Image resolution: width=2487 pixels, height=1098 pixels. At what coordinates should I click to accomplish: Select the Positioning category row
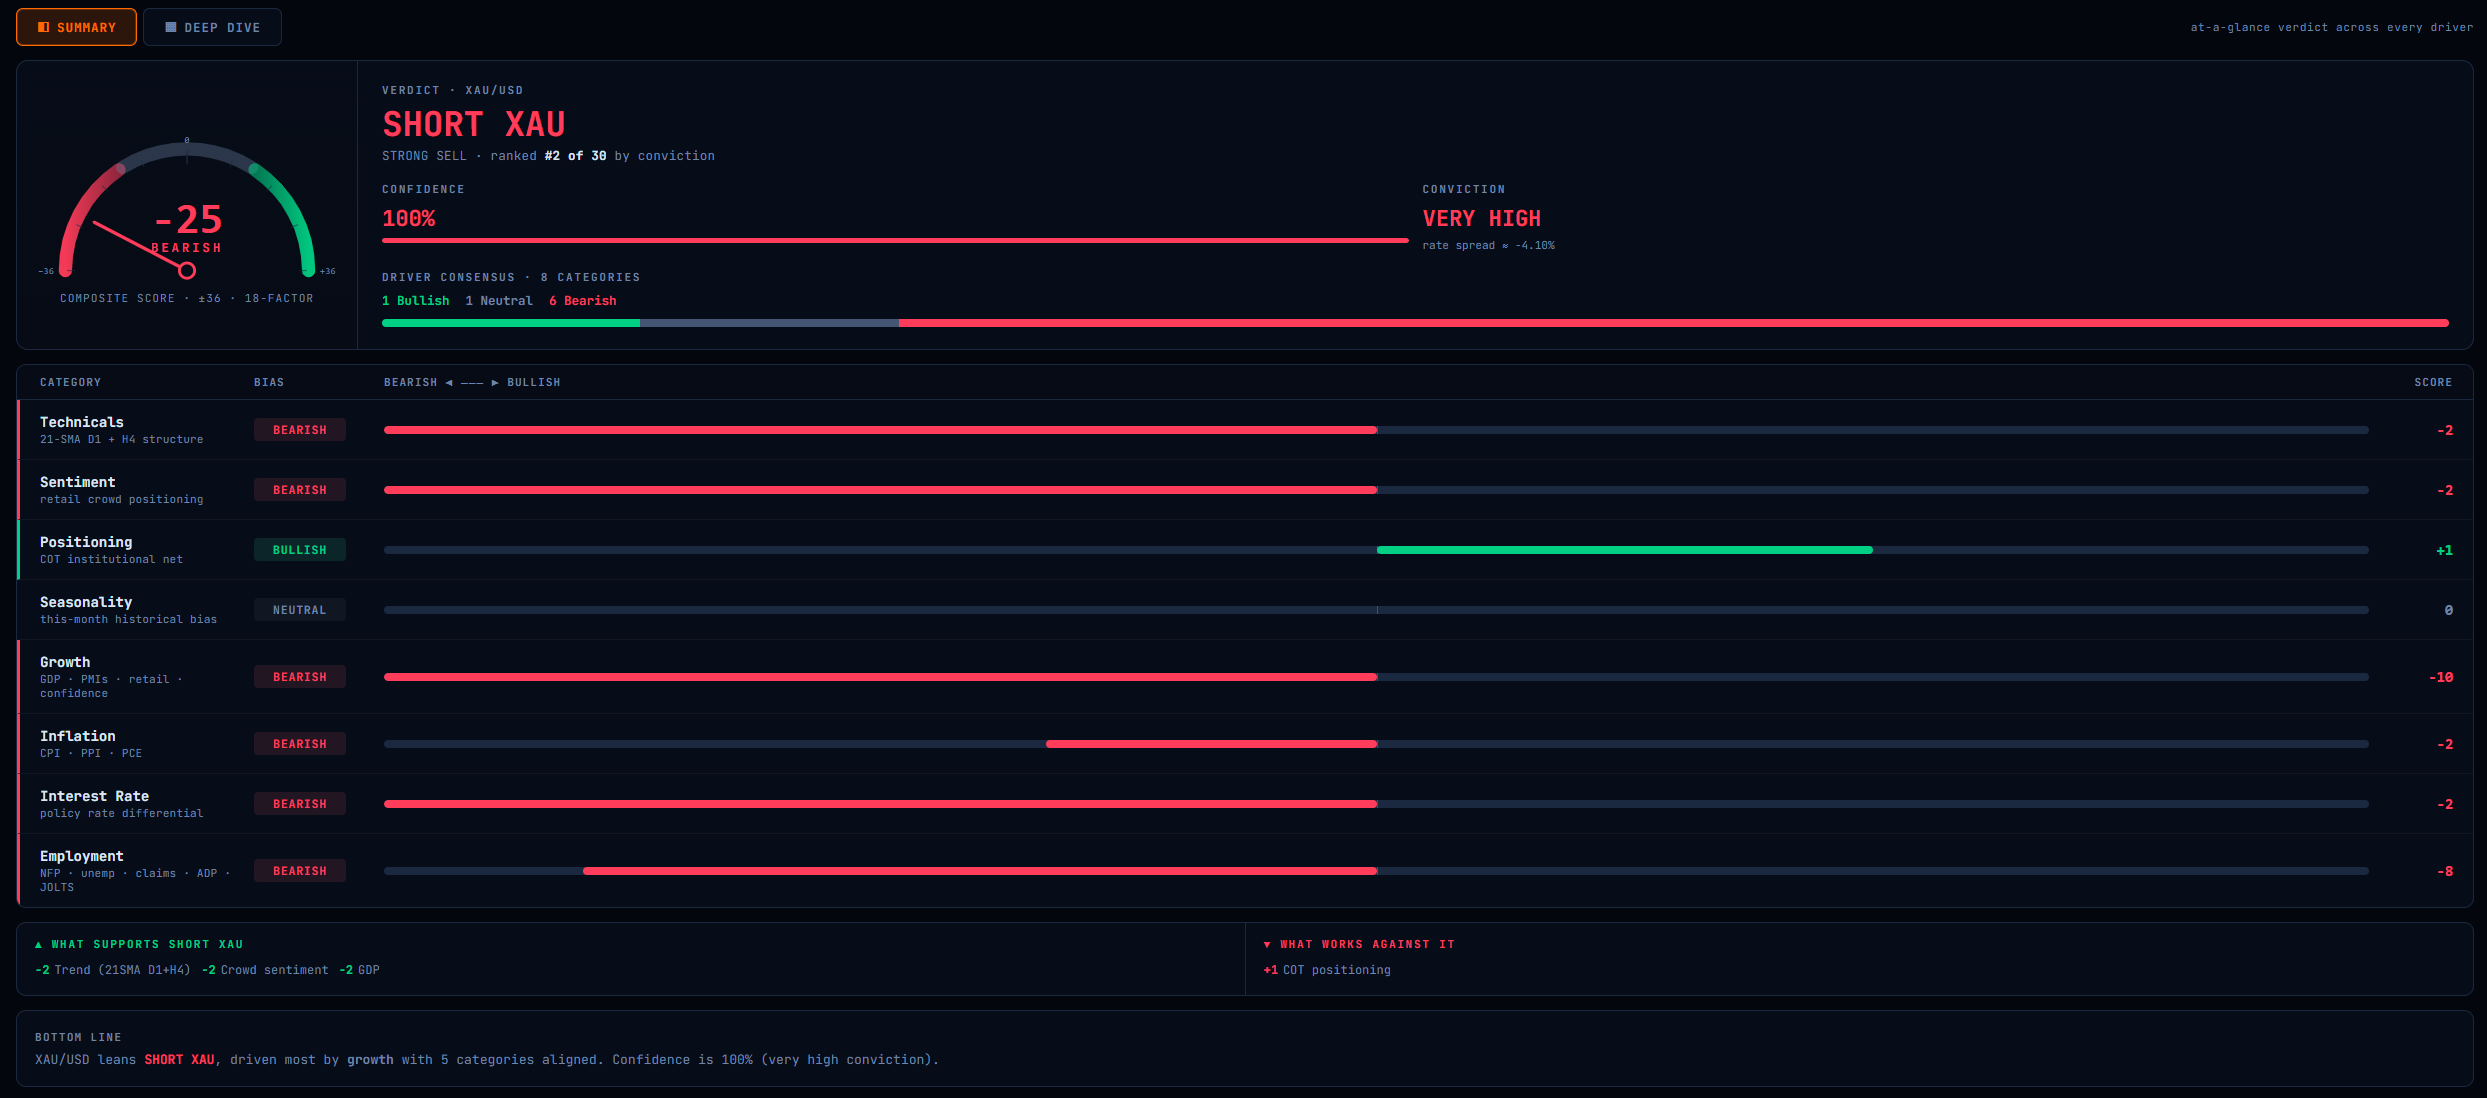tap(1245, 550)
